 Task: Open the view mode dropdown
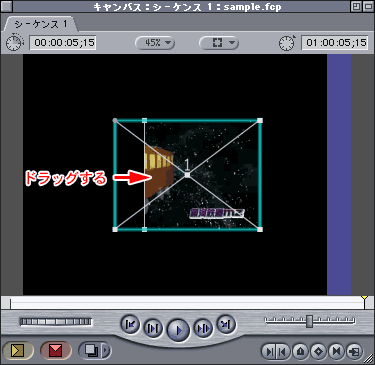click(x=219, y=43)
